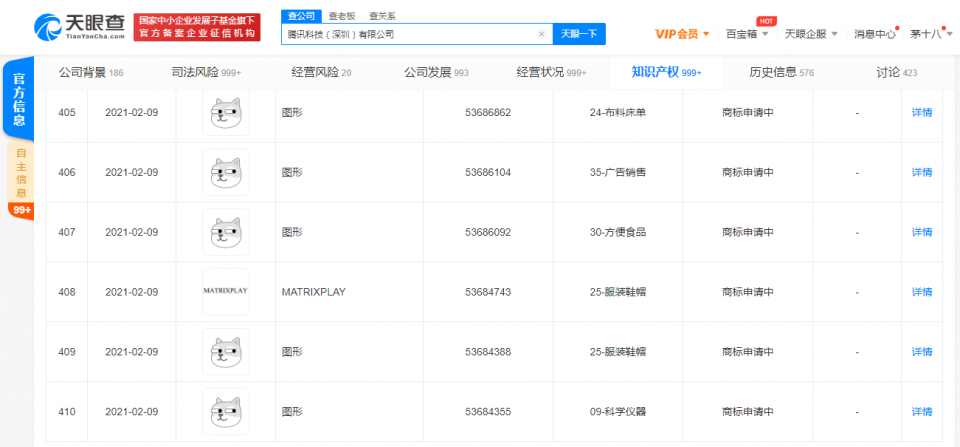Viewport: 960px width, 447px height.
Task: Click the date 2021-02-09 in row 406
Action: [x=132, y=172]
